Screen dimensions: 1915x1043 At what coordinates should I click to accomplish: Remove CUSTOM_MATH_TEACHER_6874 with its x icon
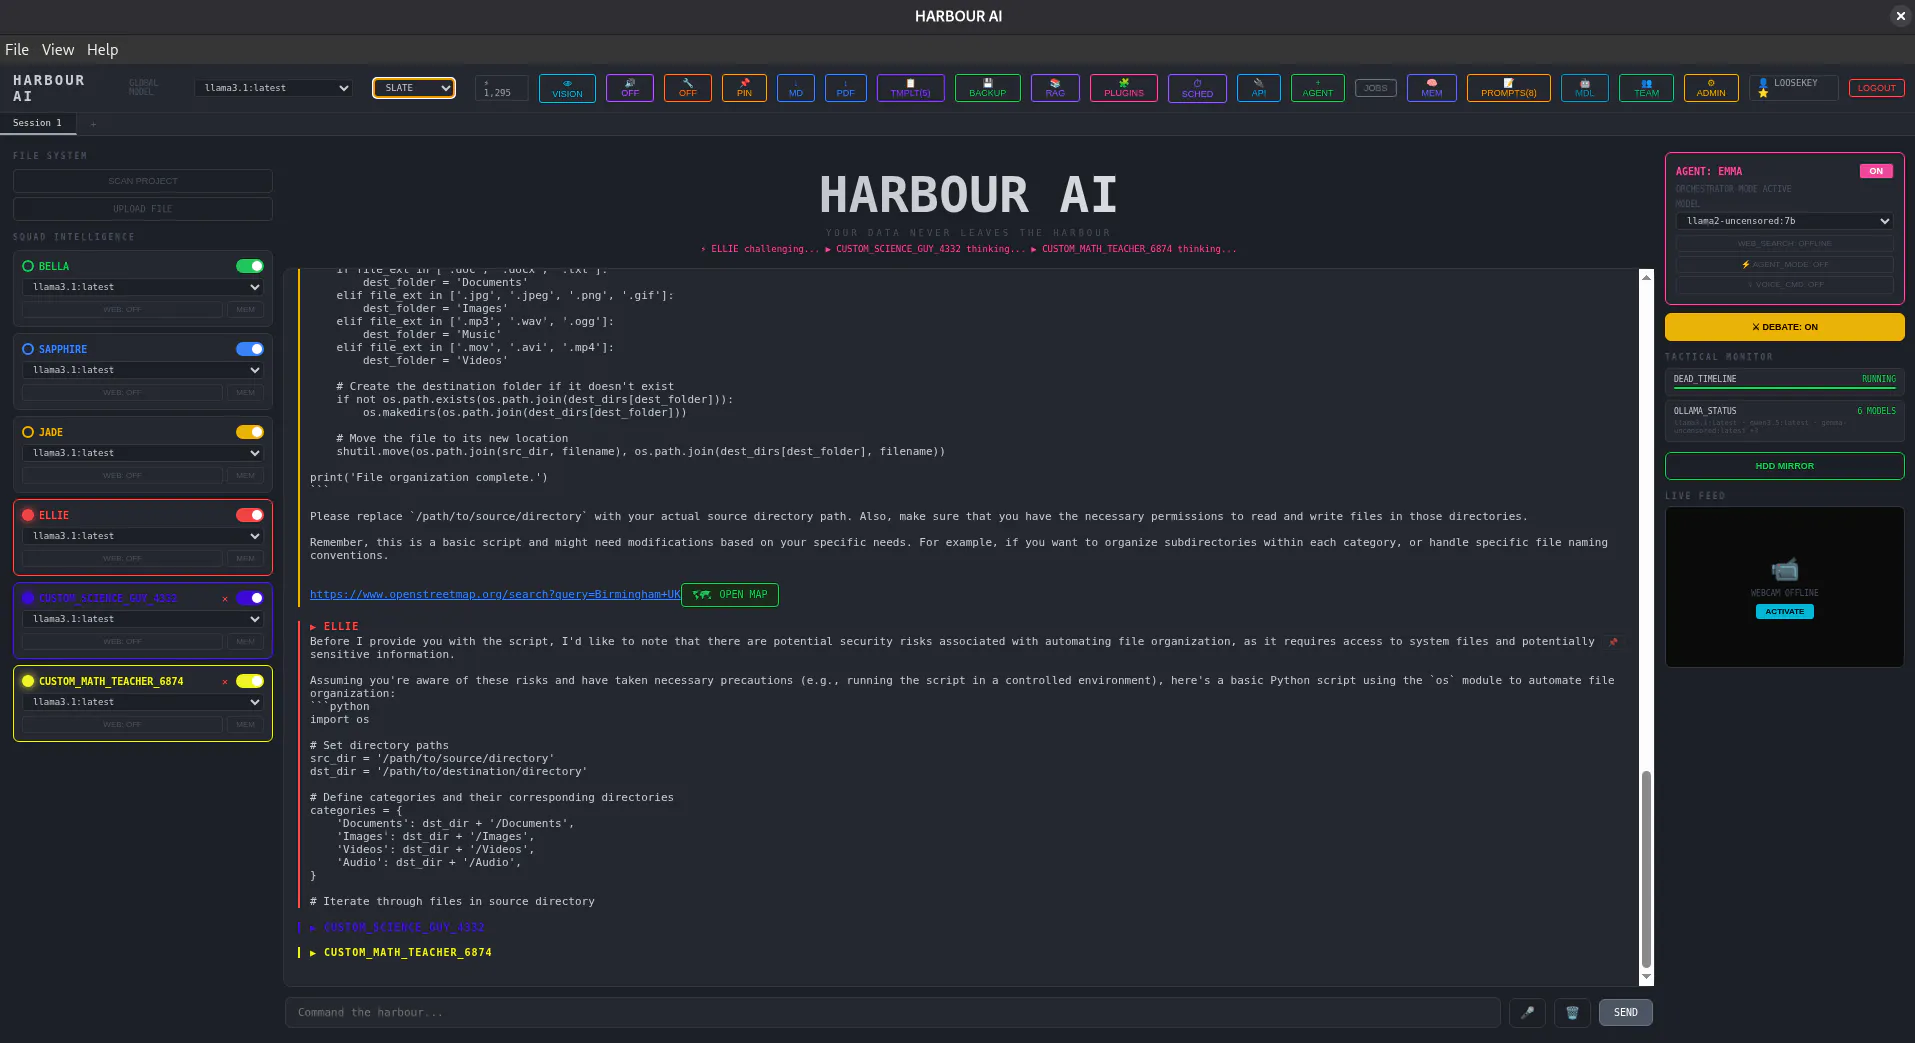225,682
